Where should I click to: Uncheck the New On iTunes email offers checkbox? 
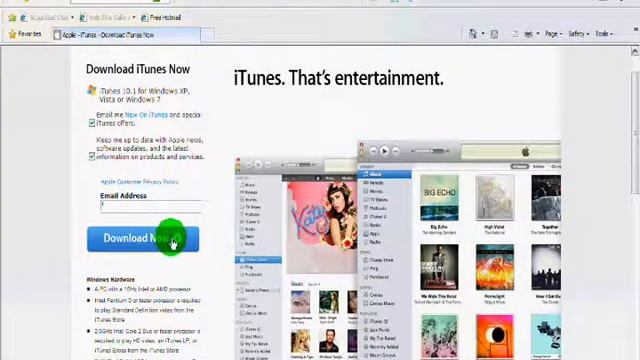pos(92,123)
